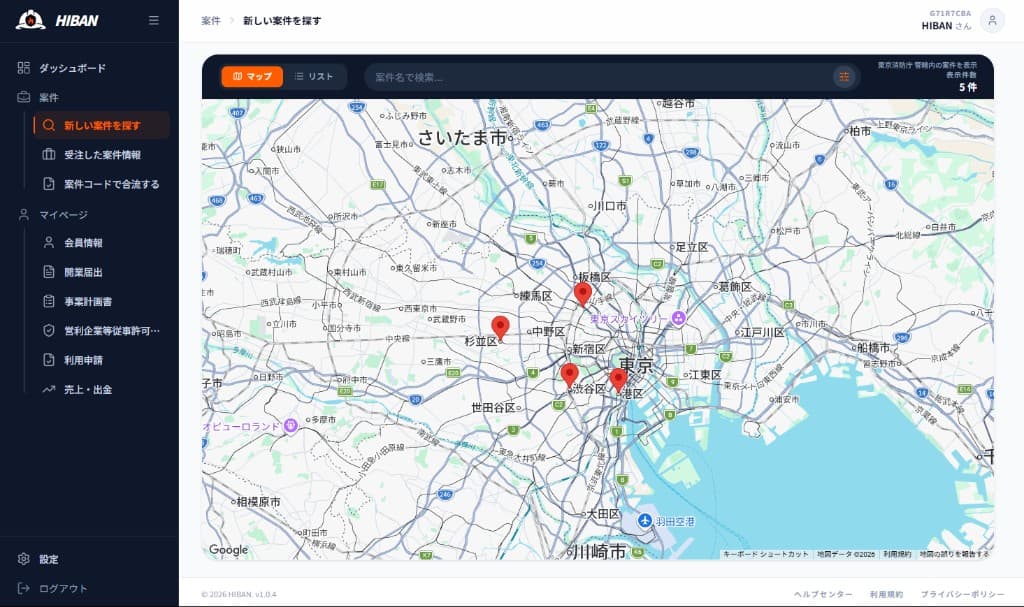Click the 事業計画書 clipboard icon
This screenshot has height=607, width=1024.
pyautogui.click(x=49, y=301)
